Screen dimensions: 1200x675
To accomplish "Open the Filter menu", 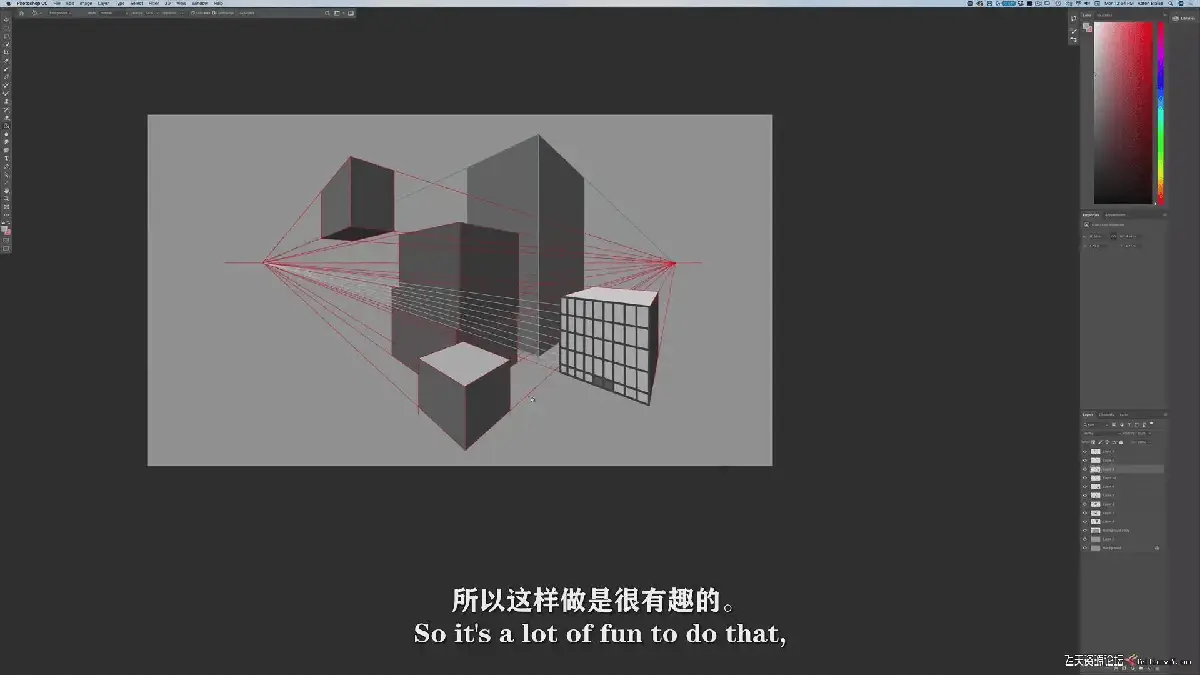I will point(154,3).
